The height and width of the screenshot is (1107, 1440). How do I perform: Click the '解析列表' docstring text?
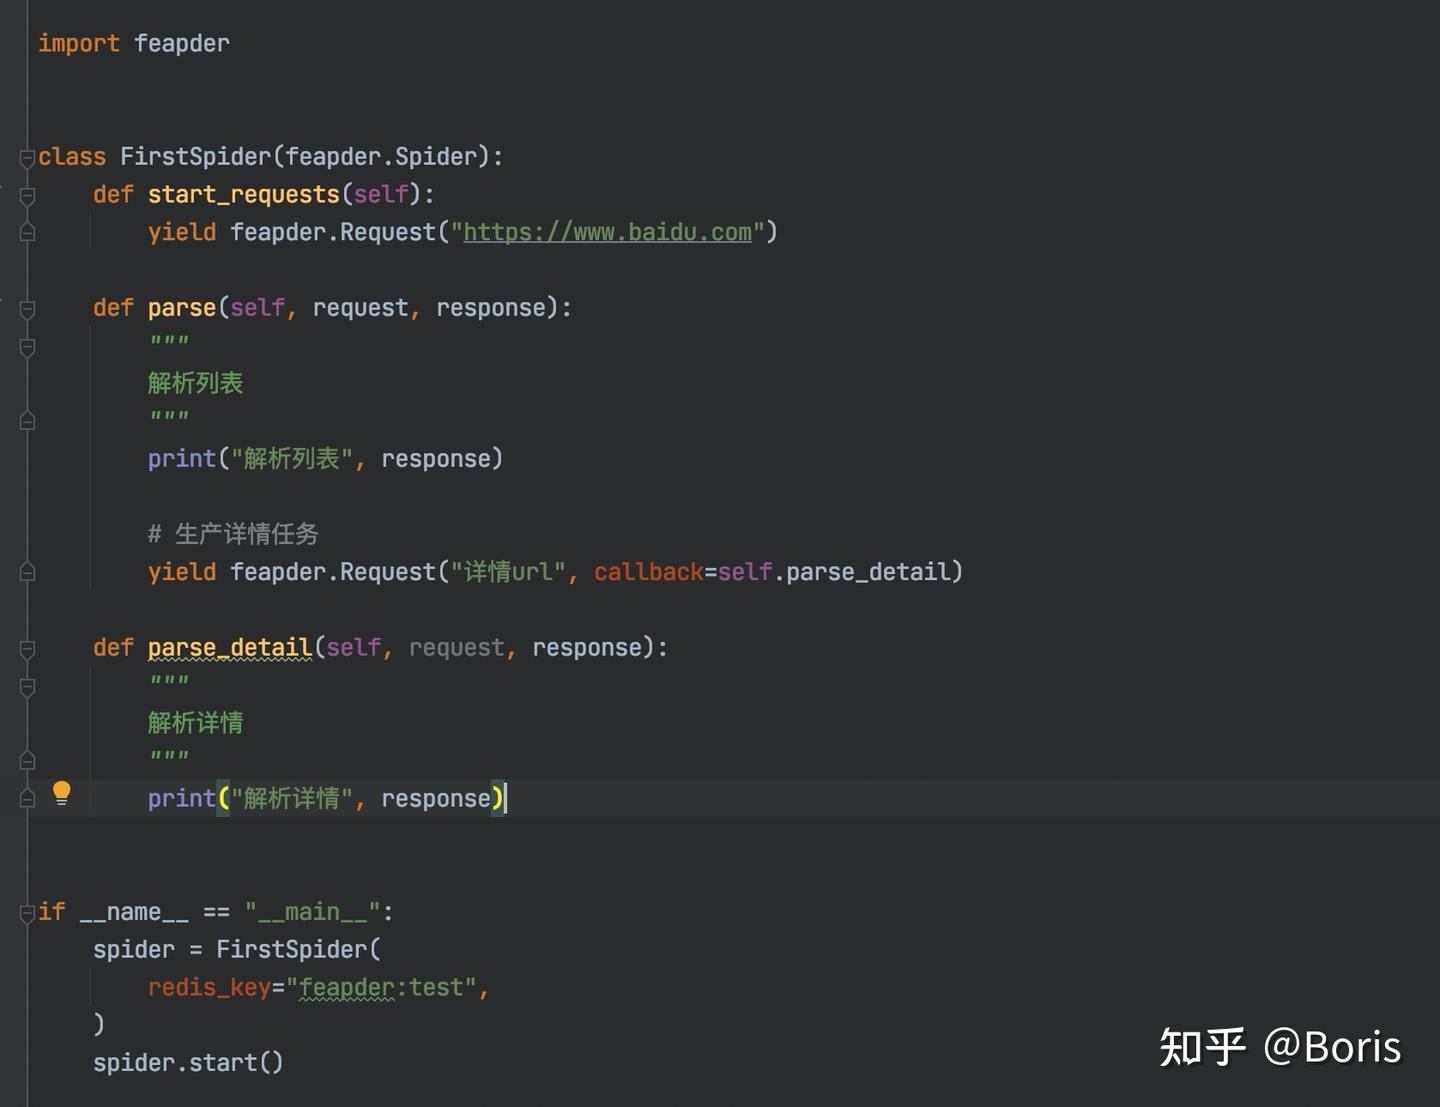195,383
